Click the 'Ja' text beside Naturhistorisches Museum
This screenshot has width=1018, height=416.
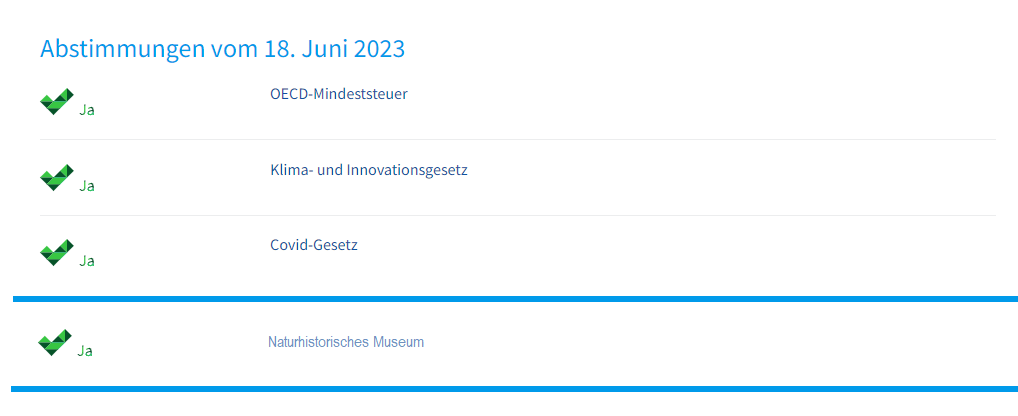pos(85,351)
